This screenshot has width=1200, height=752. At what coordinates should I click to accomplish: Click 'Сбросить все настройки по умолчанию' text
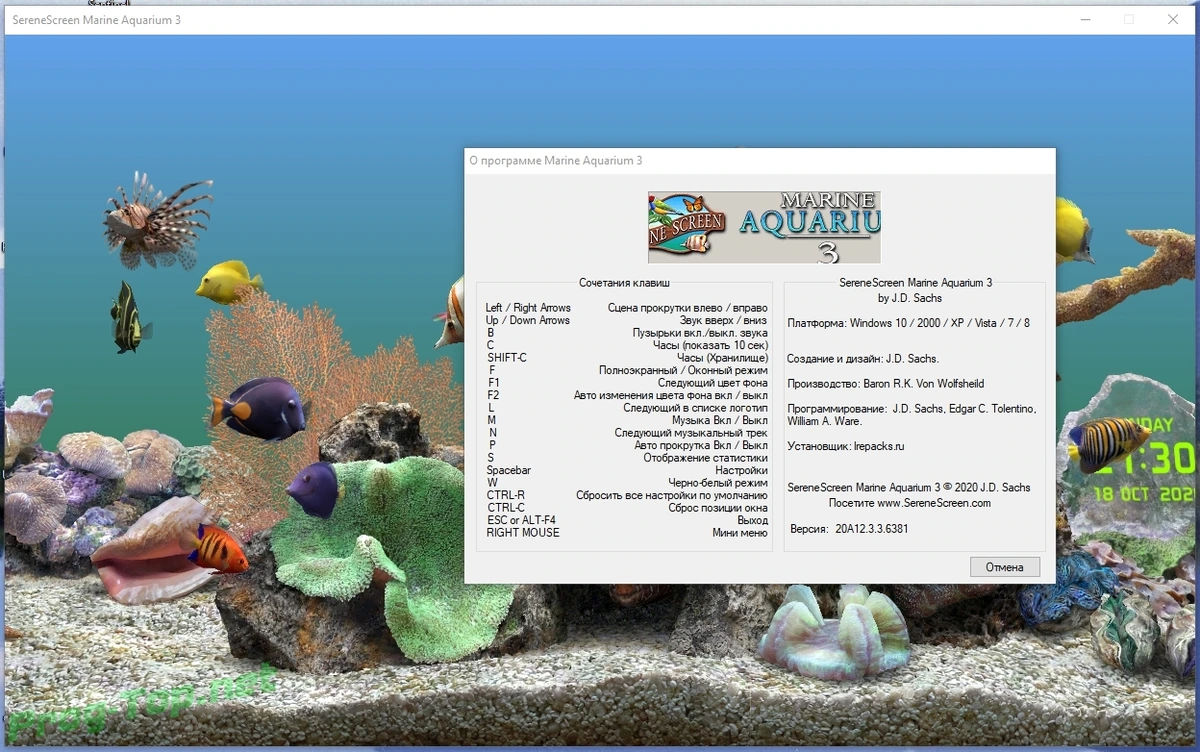coord(672,495)
